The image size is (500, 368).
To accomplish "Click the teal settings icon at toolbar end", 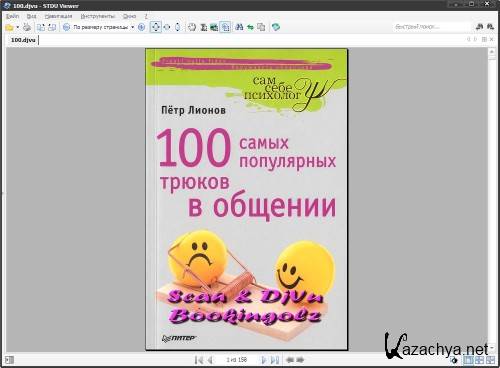I will (x=276, y=27).
